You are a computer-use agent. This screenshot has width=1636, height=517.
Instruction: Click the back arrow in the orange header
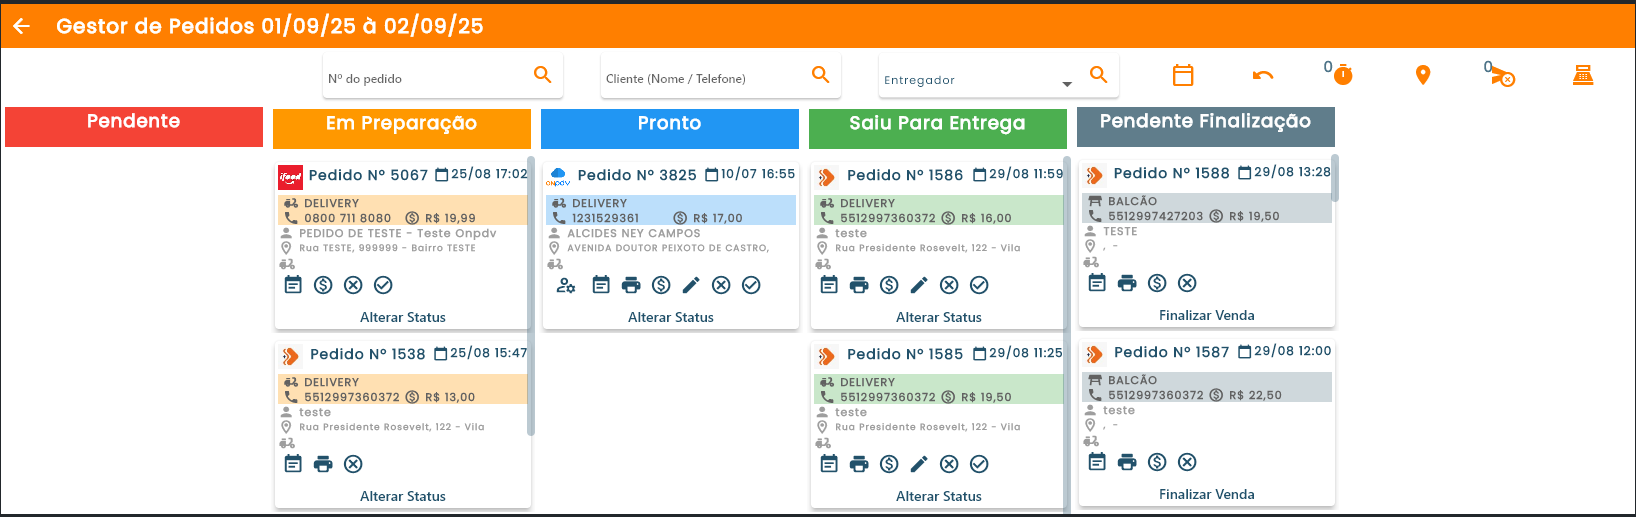(x=21, y=26)
